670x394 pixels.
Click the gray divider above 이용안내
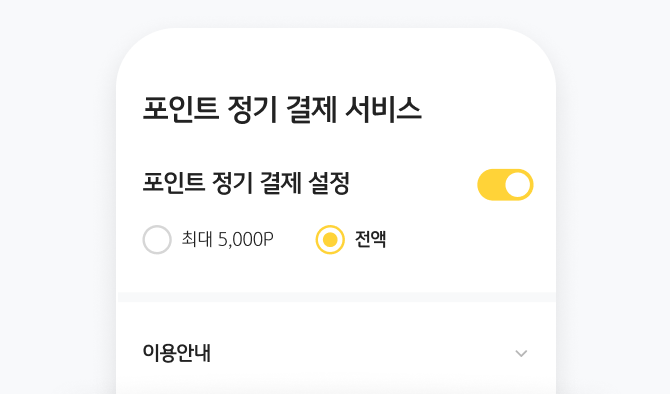click(x=336, y=297)
